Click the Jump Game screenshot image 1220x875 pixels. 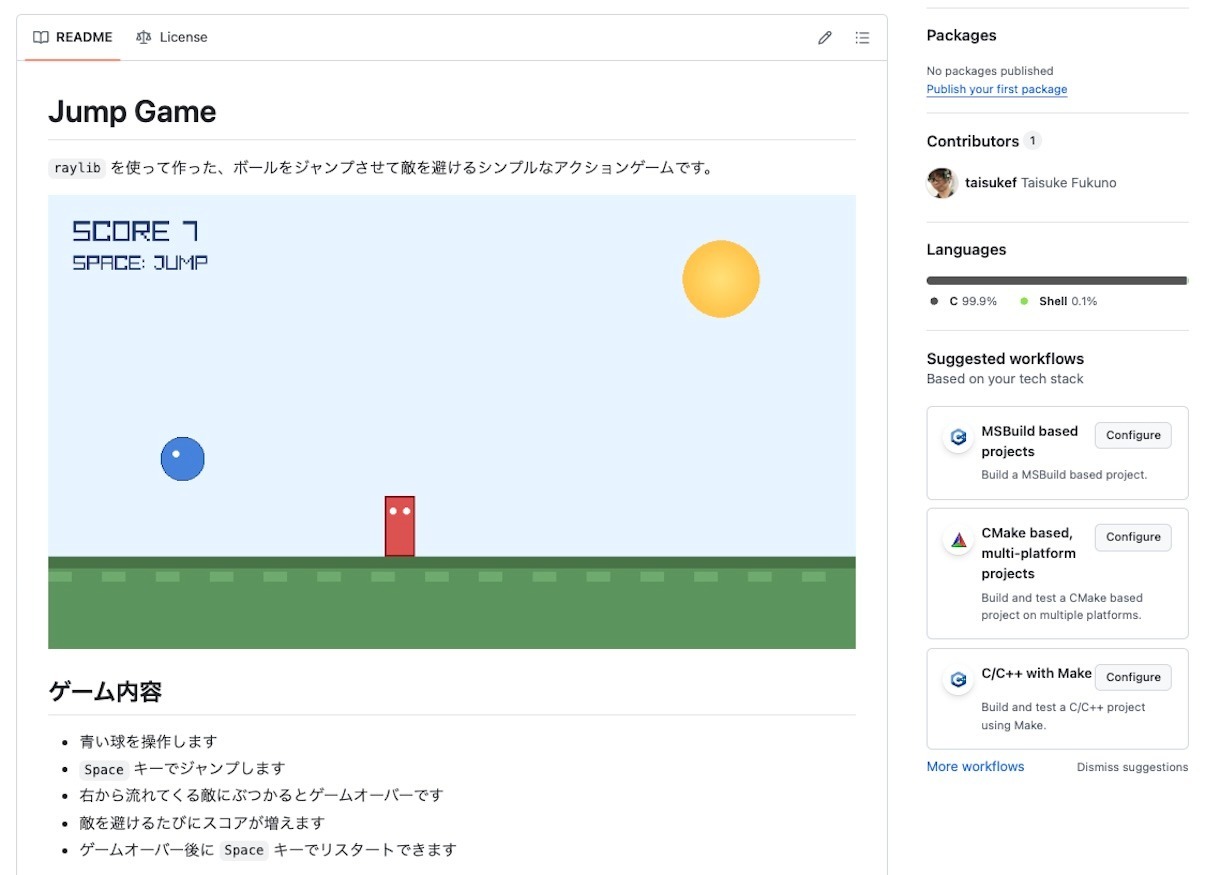(x=452, y=421)
